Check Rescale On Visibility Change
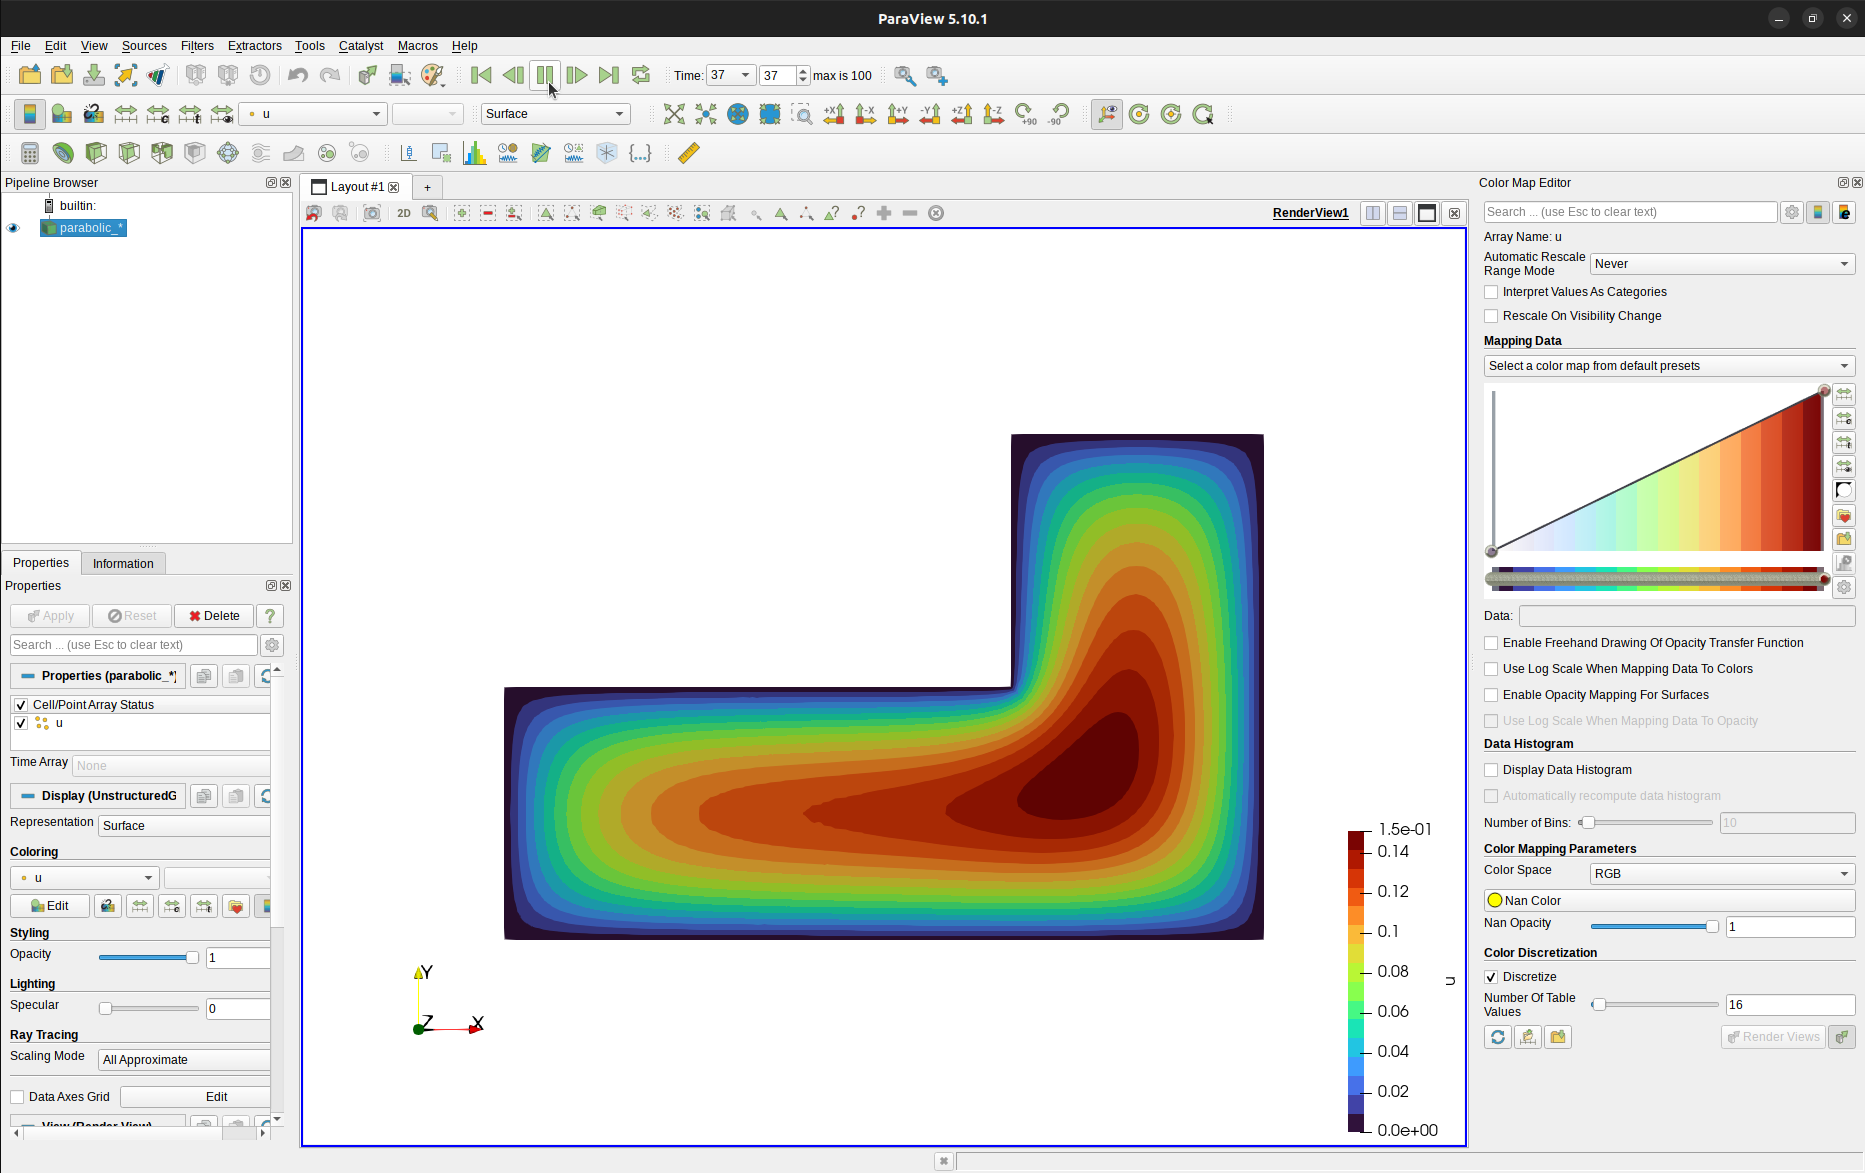This screenshot has width=1865, height=1173. [1491, 316]
